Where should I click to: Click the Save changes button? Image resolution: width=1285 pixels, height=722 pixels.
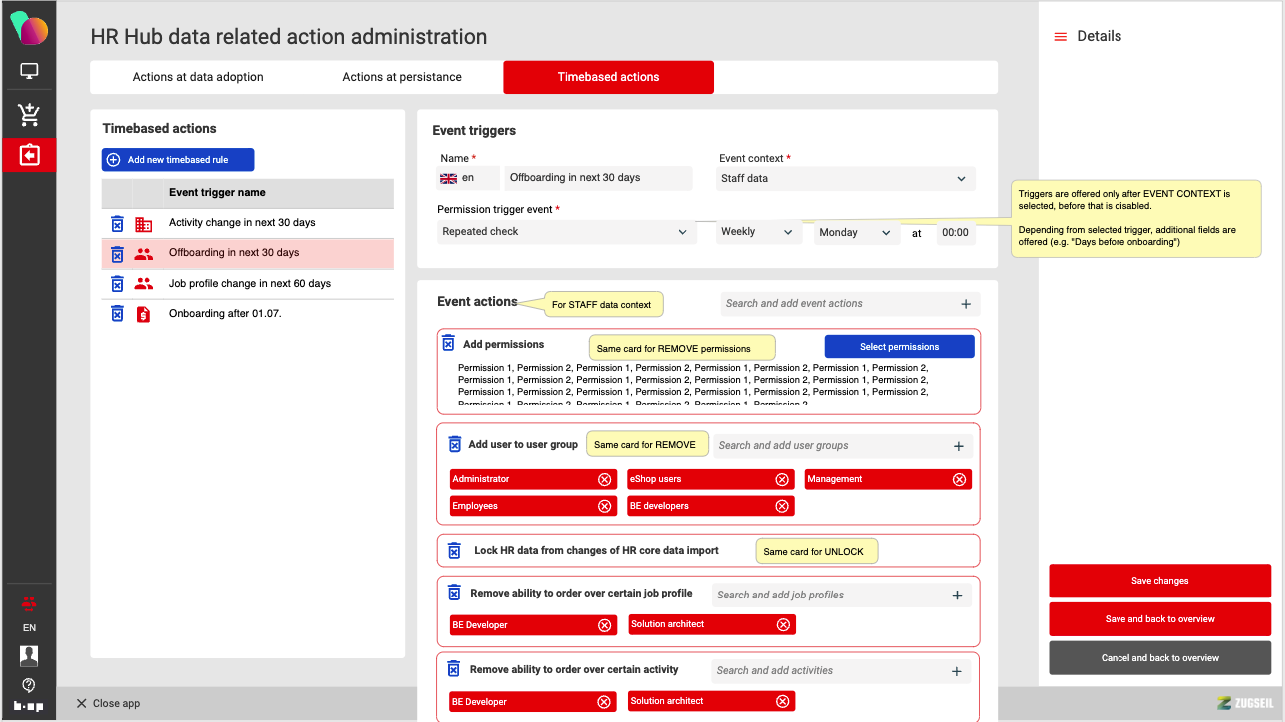pos(1159,581)
